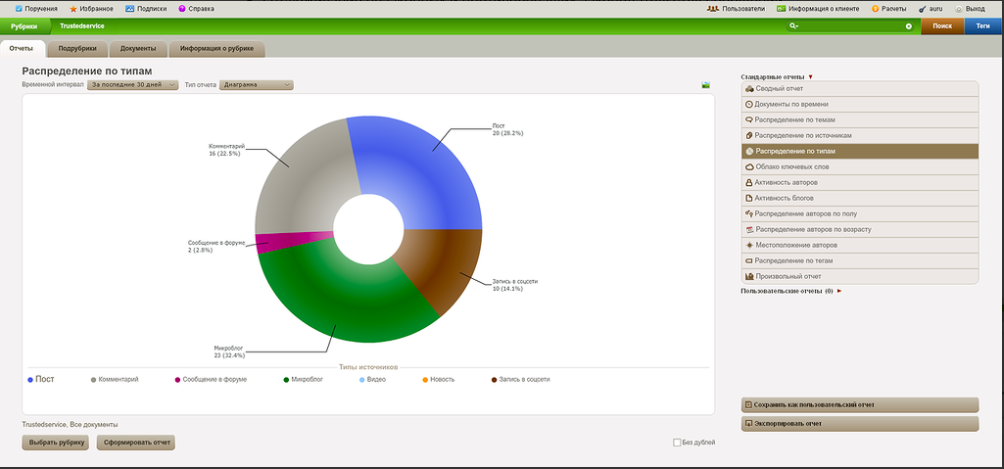This screenshot has height=469, width=1004.
Task: Open the Рубрики menu in green bar
Action: (x=24, y=26)
